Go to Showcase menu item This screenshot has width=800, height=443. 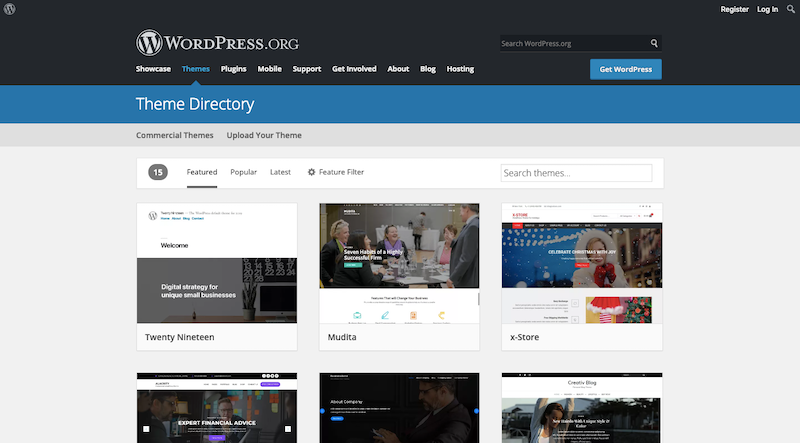(153, 69)
